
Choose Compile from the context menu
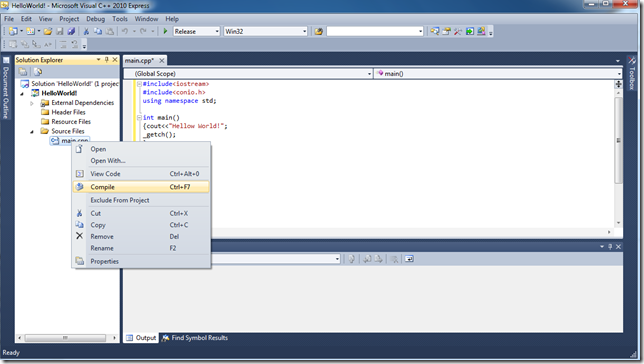point(141,187)
